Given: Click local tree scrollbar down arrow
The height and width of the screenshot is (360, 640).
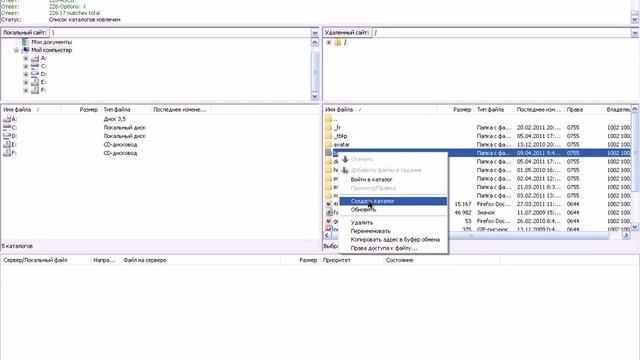Looking at the screenshot, I should [x=315, y=96].
